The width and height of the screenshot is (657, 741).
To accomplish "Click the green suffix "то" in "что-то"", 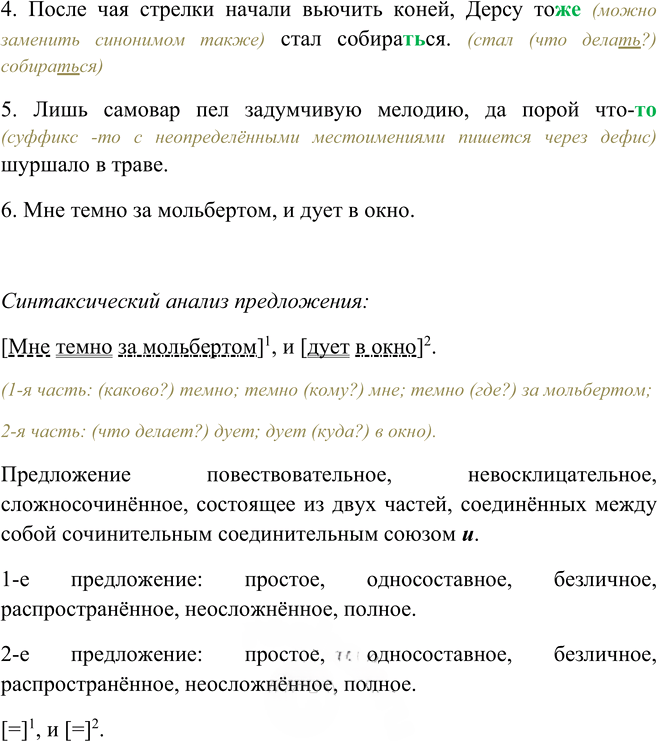I will pos(646,110).
